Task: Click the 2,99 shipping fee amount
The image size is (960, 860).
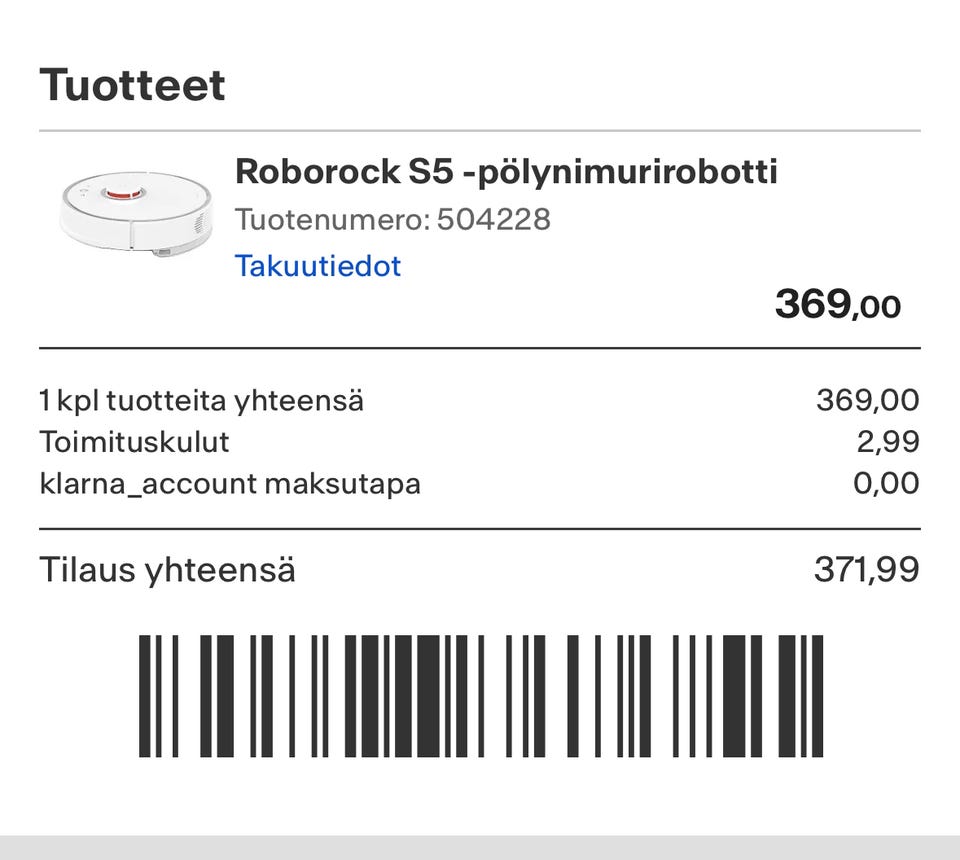Action: (887, 442)
